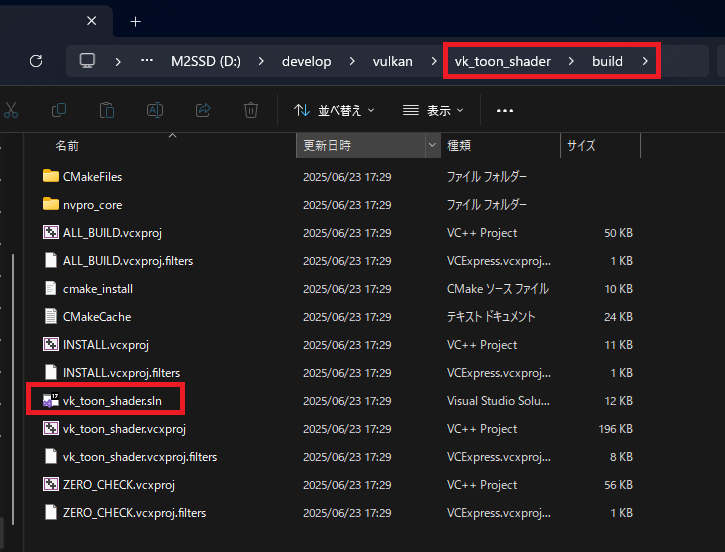Click the Visual Studio Solu... type cell
The height and width of the screenshot is (552, 725).
coord(498,401)
